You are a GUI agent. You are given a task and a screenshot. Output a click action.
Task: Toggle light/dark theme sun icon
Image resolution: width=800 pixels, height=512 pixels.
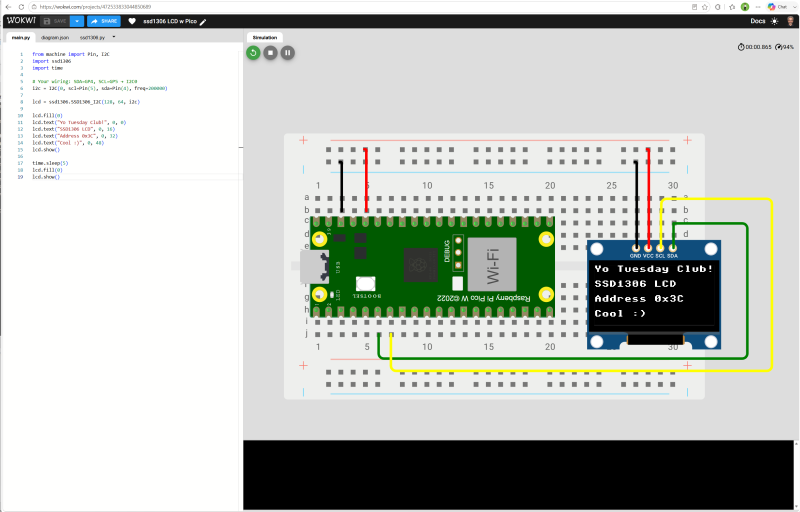[774, 21]
